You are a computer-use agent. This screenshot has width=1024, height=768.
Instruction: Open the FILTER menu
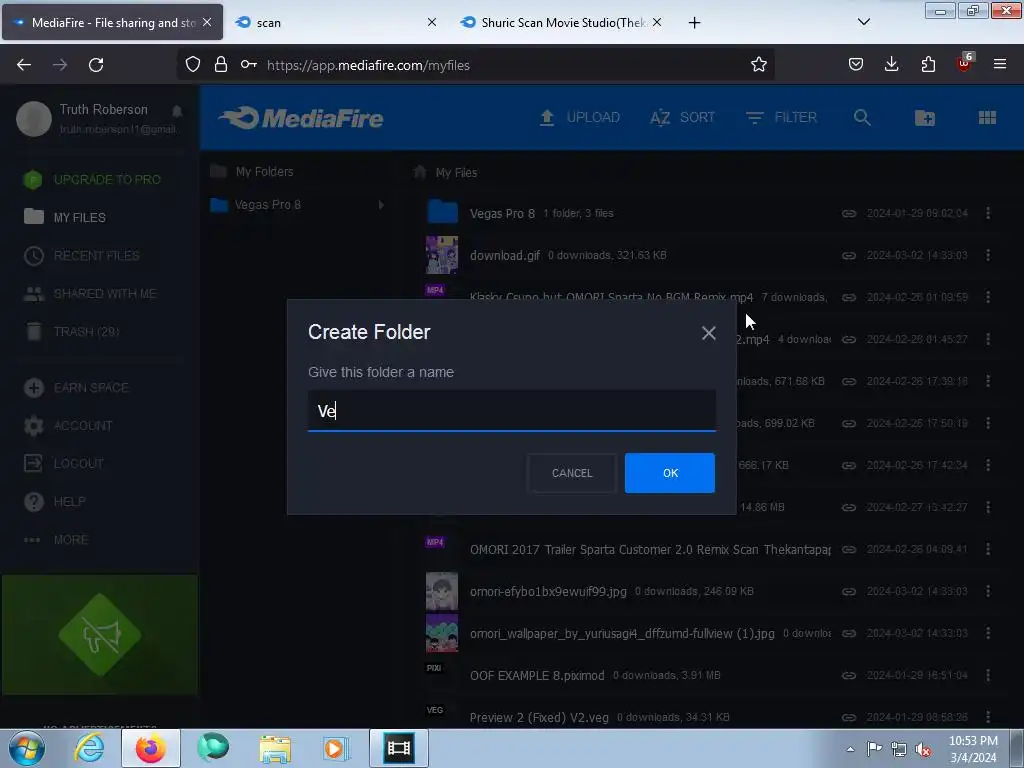pos(781,118)
